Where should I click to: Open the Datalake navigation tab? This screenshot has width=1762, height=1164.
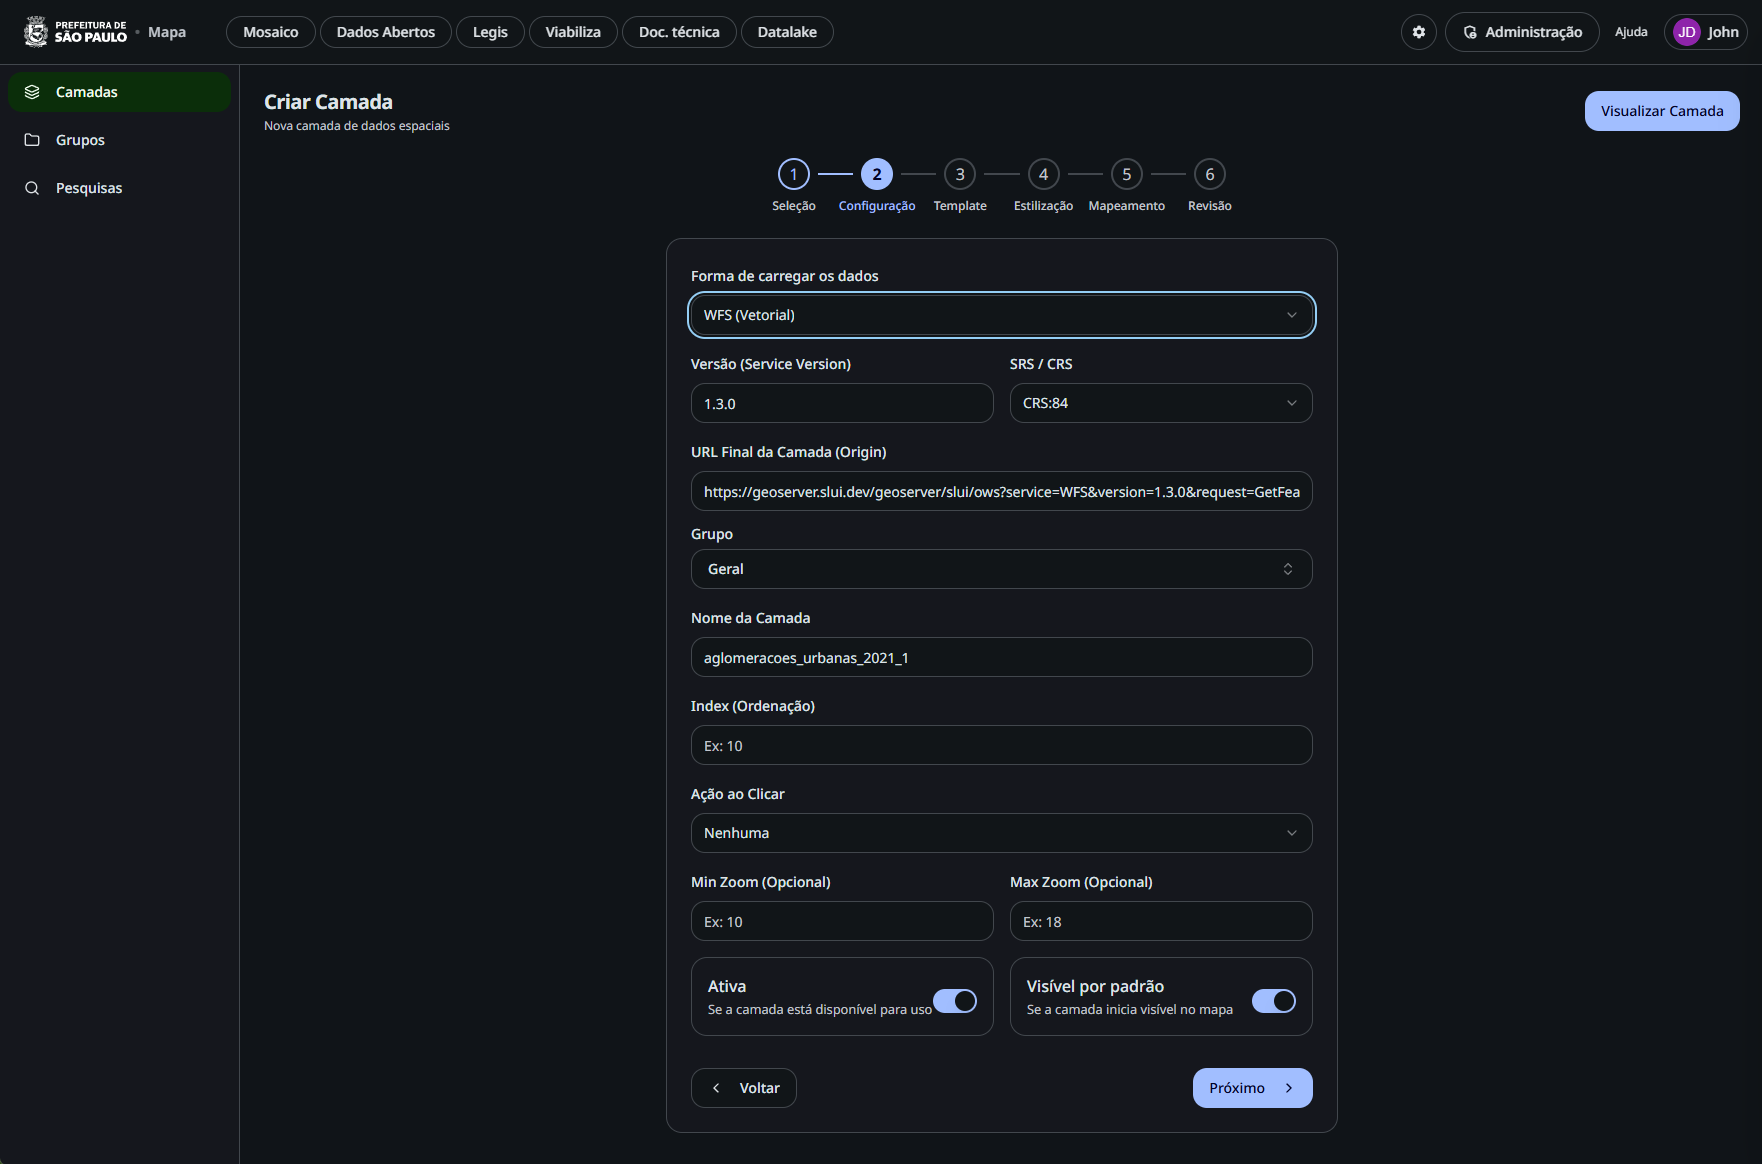tap(787, 32)
